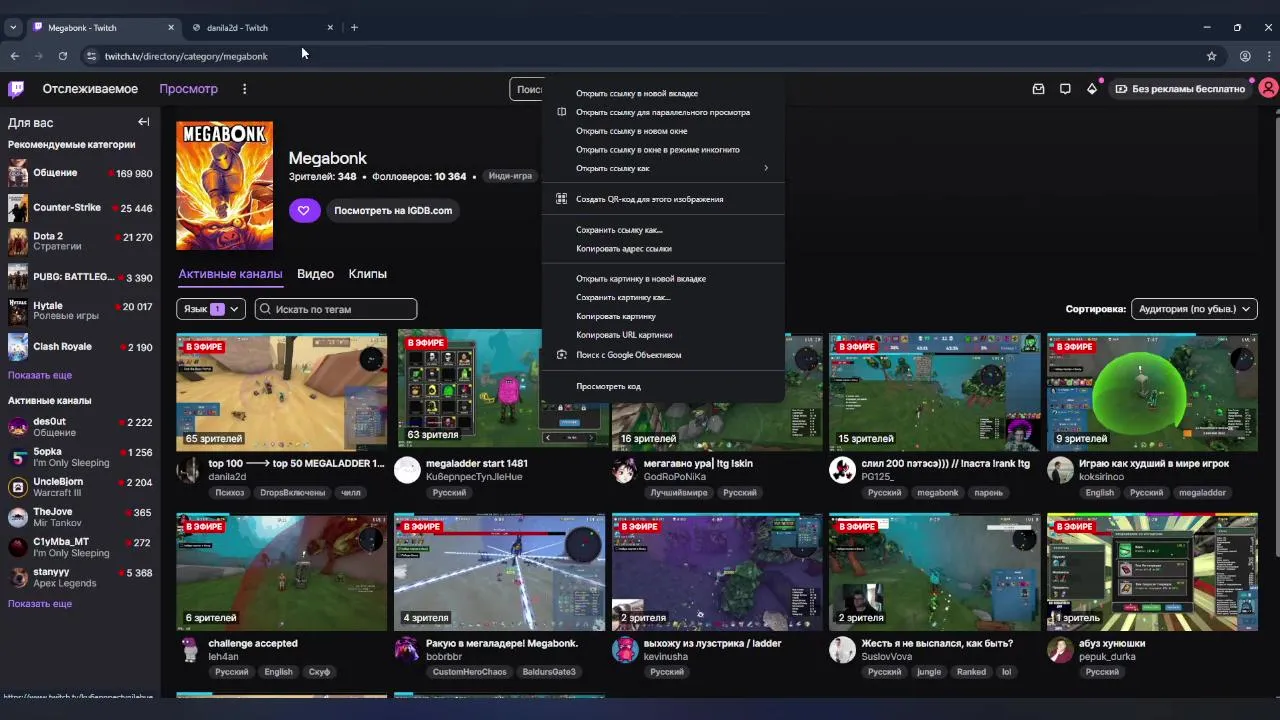Click the megaladder tag under koksirinoo's stream

tap(1202, 493)
